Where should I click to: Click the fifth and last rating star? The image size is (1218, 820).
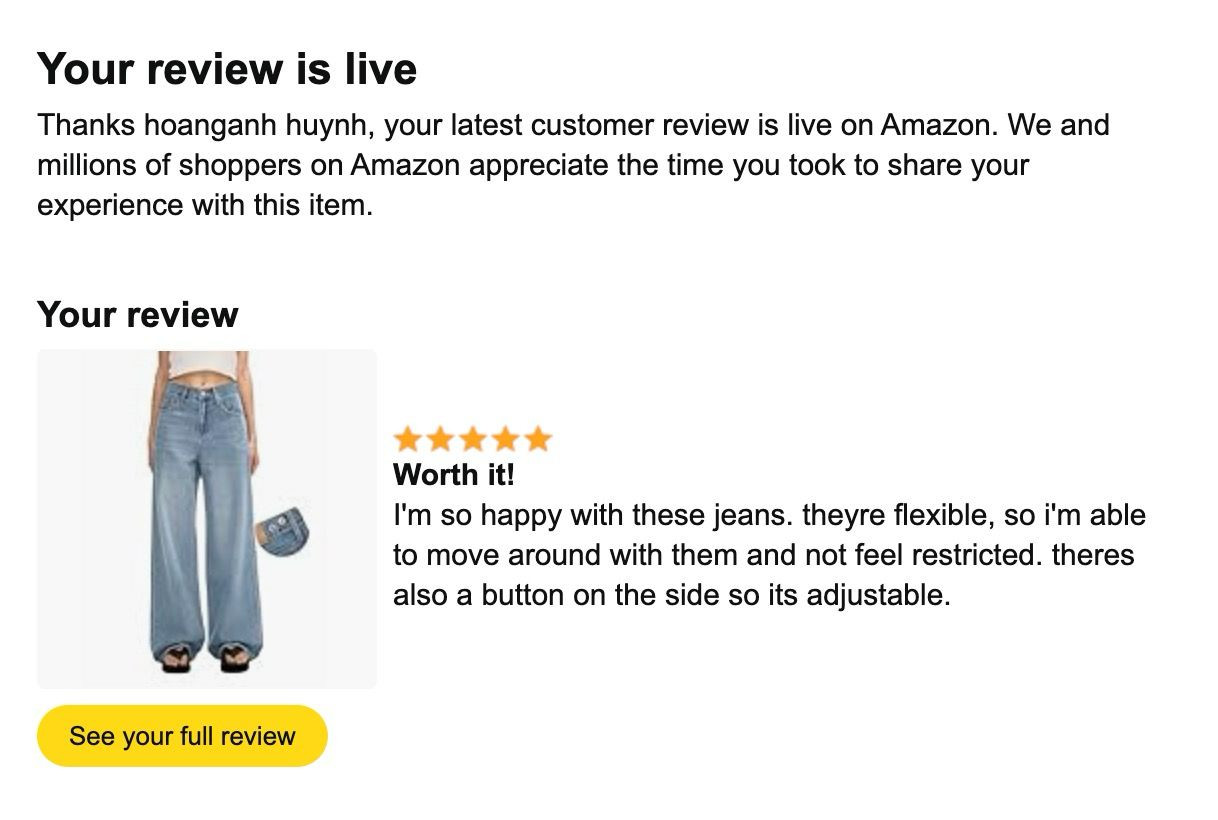[538, 439]
